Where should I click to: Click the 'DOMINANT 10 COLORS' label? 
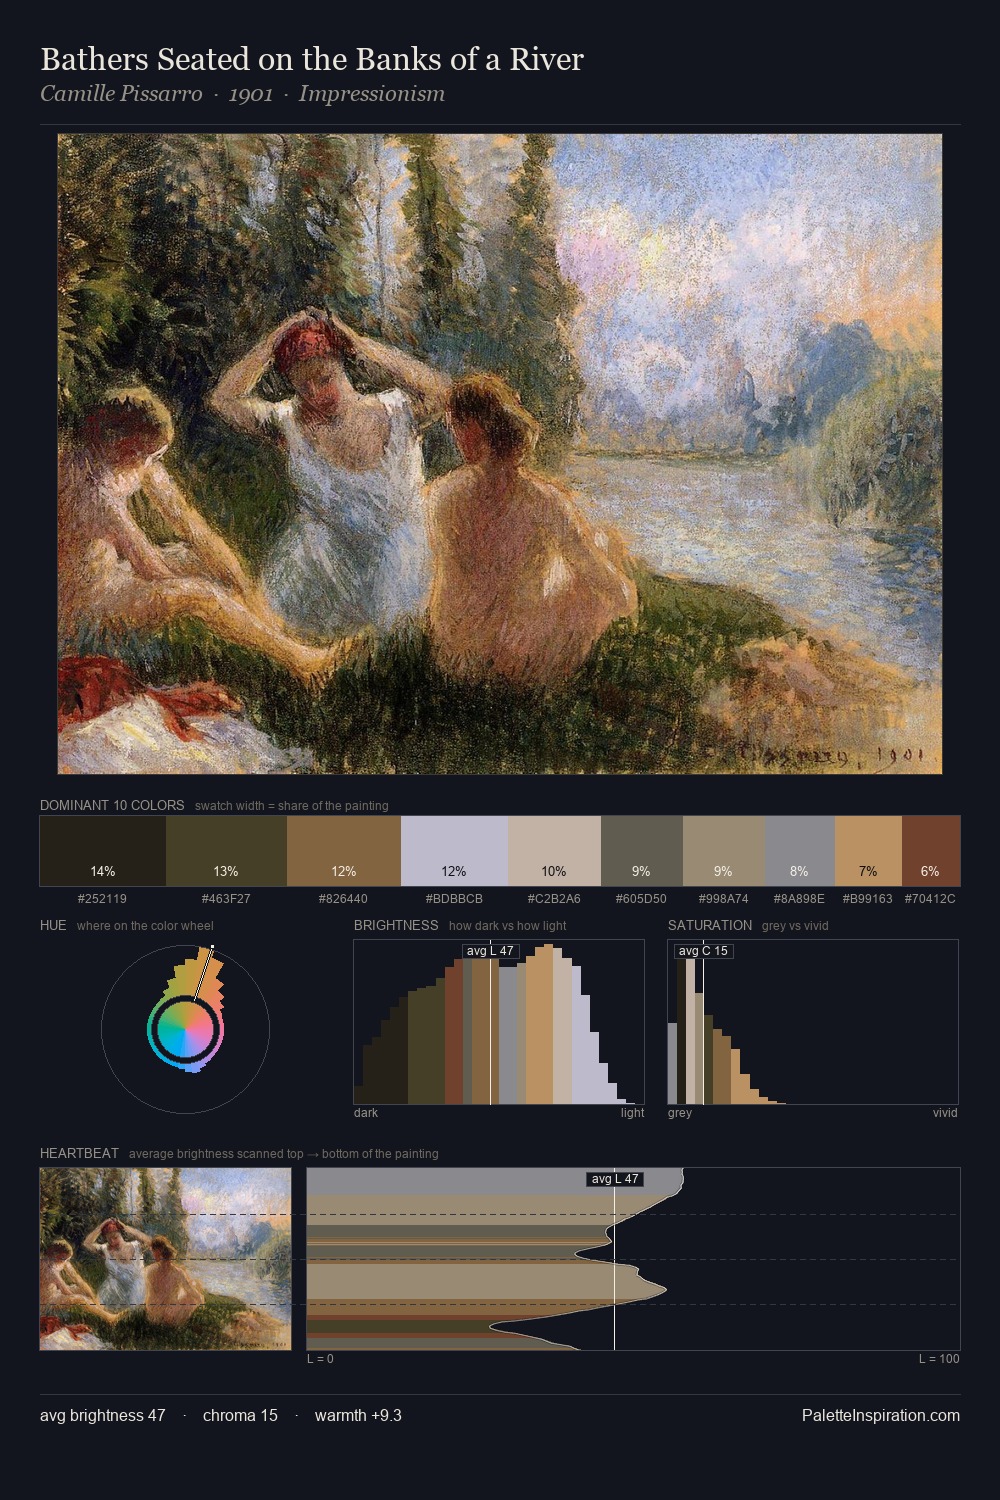(112, 805)
